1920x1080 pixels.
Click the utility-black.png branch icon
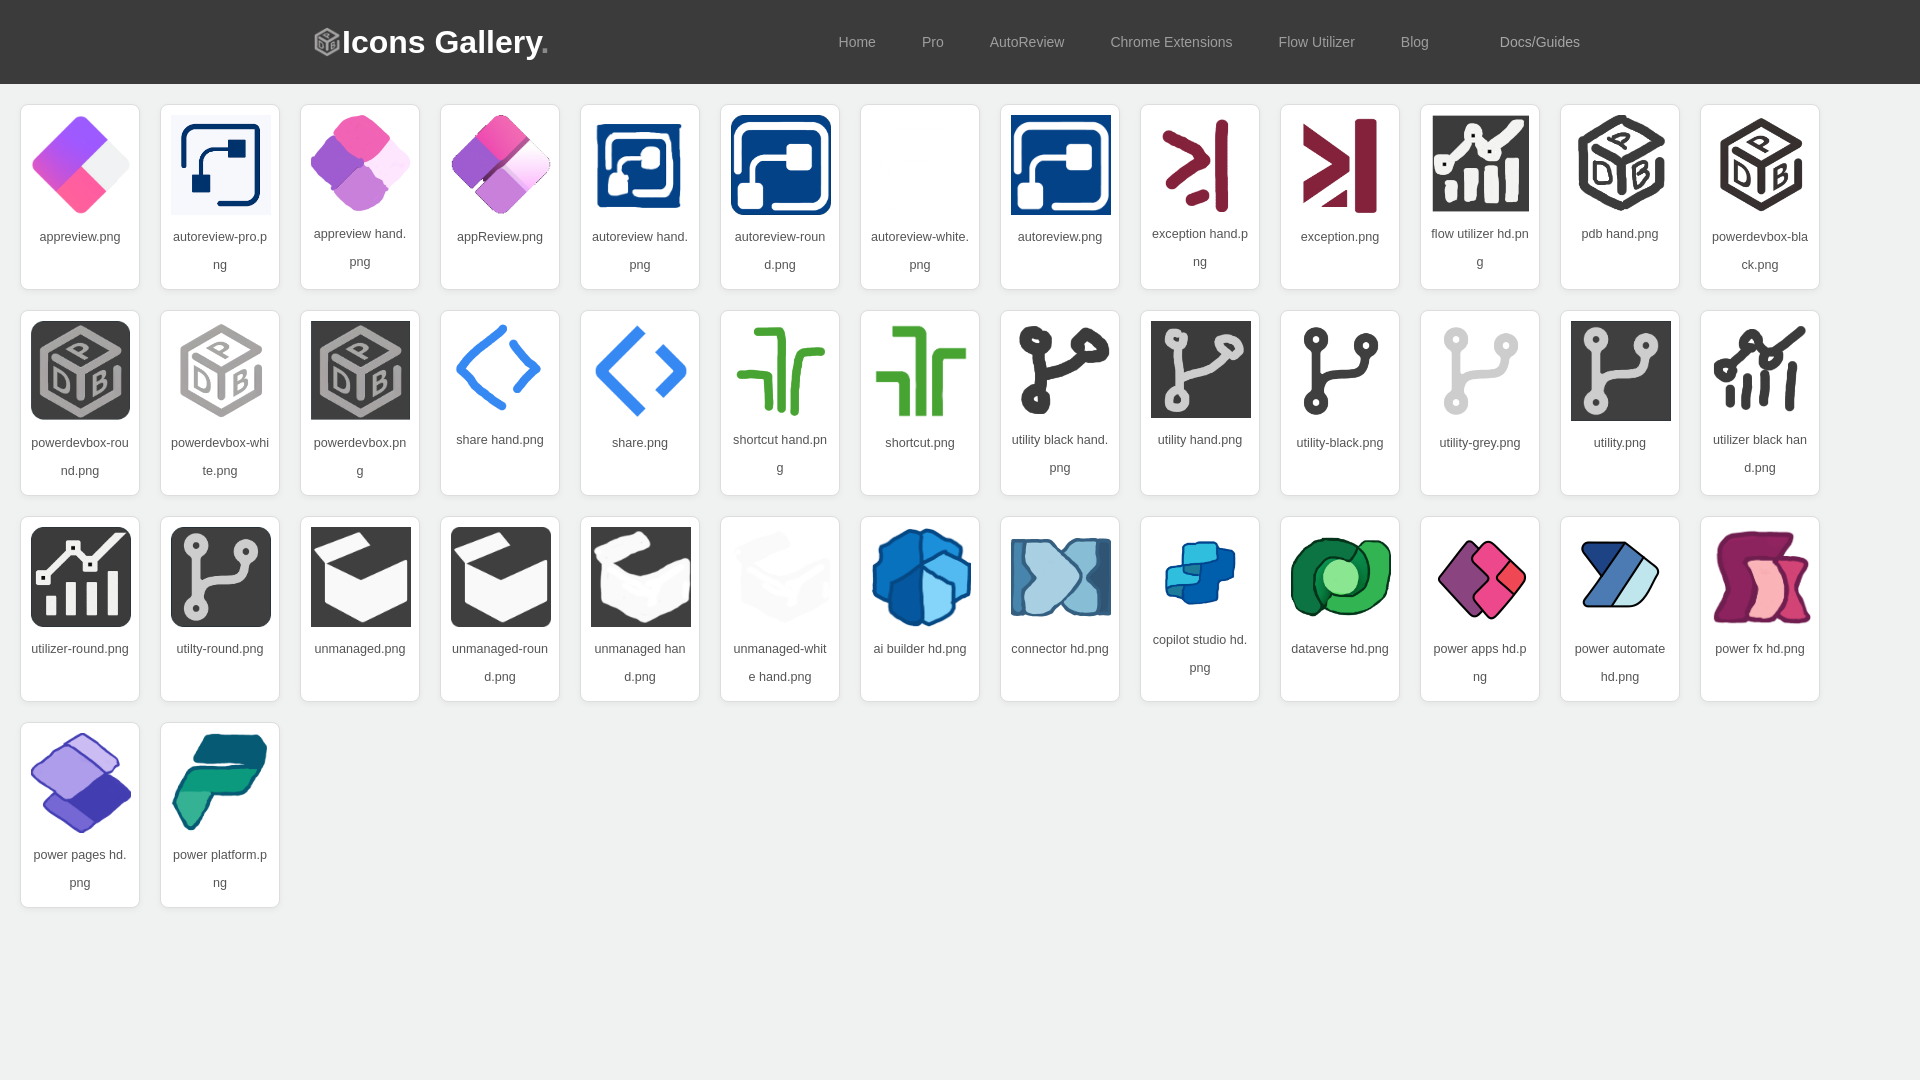[x=1340, y=371]
